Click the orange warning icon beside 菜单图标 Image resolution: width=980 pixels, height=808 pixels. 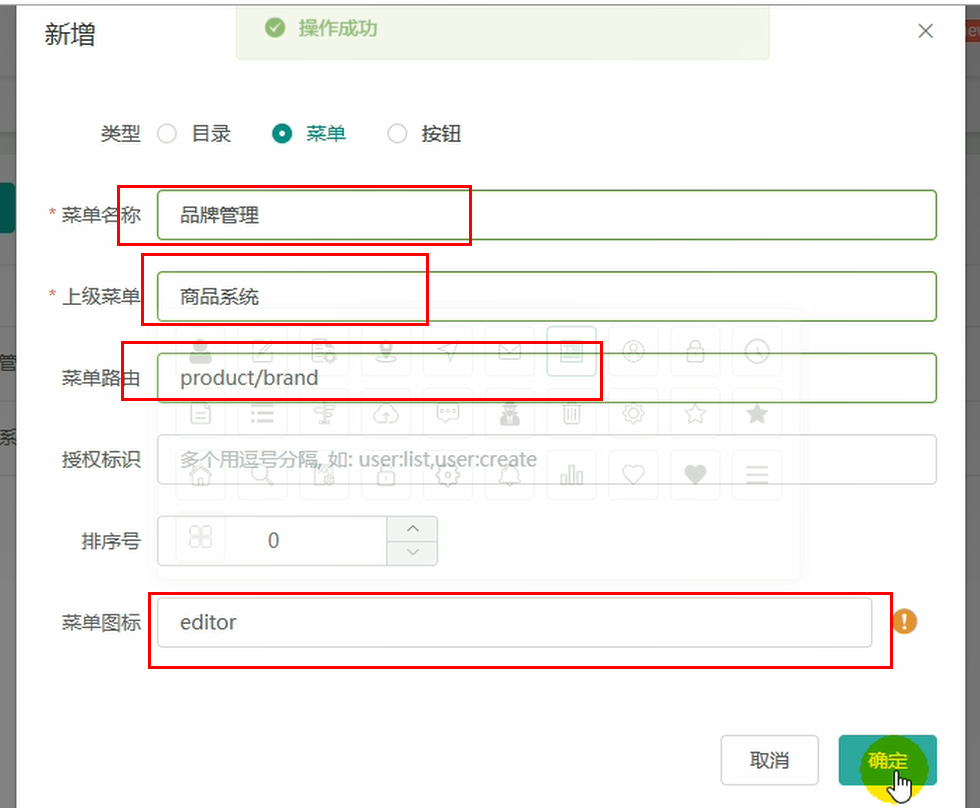coord(904,622)
